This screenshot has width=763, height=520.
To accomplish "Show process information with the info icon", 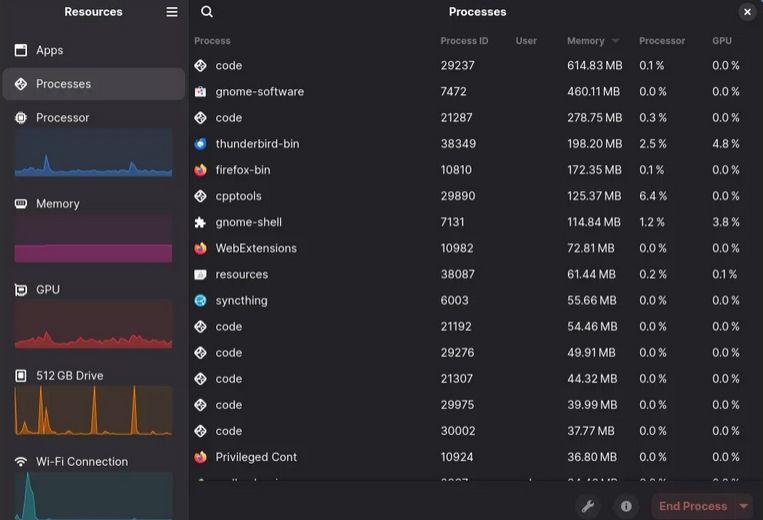I will coord(626,506).
